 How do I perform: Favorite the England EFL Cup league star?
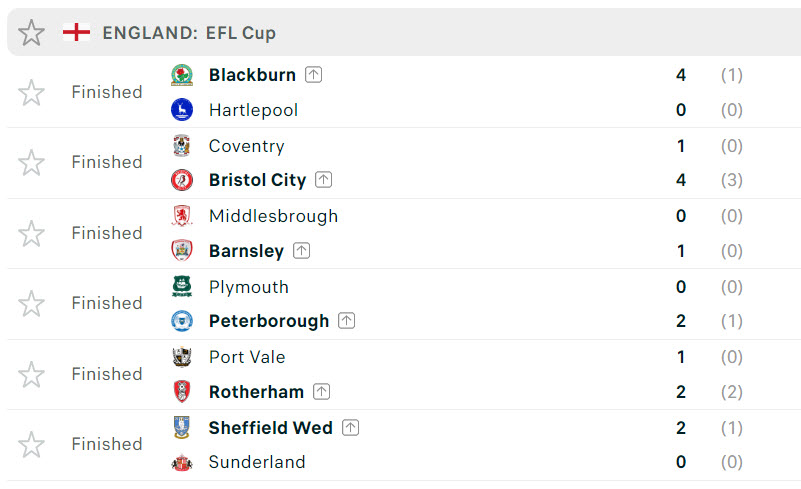point(31,33)
